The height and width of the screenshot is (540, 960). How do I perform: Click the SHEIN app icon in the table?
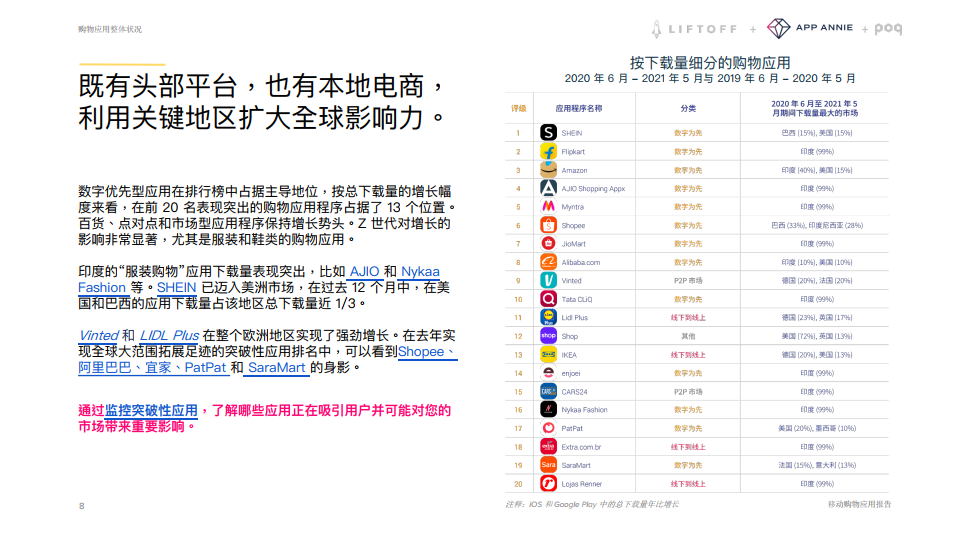pos(548,132)
